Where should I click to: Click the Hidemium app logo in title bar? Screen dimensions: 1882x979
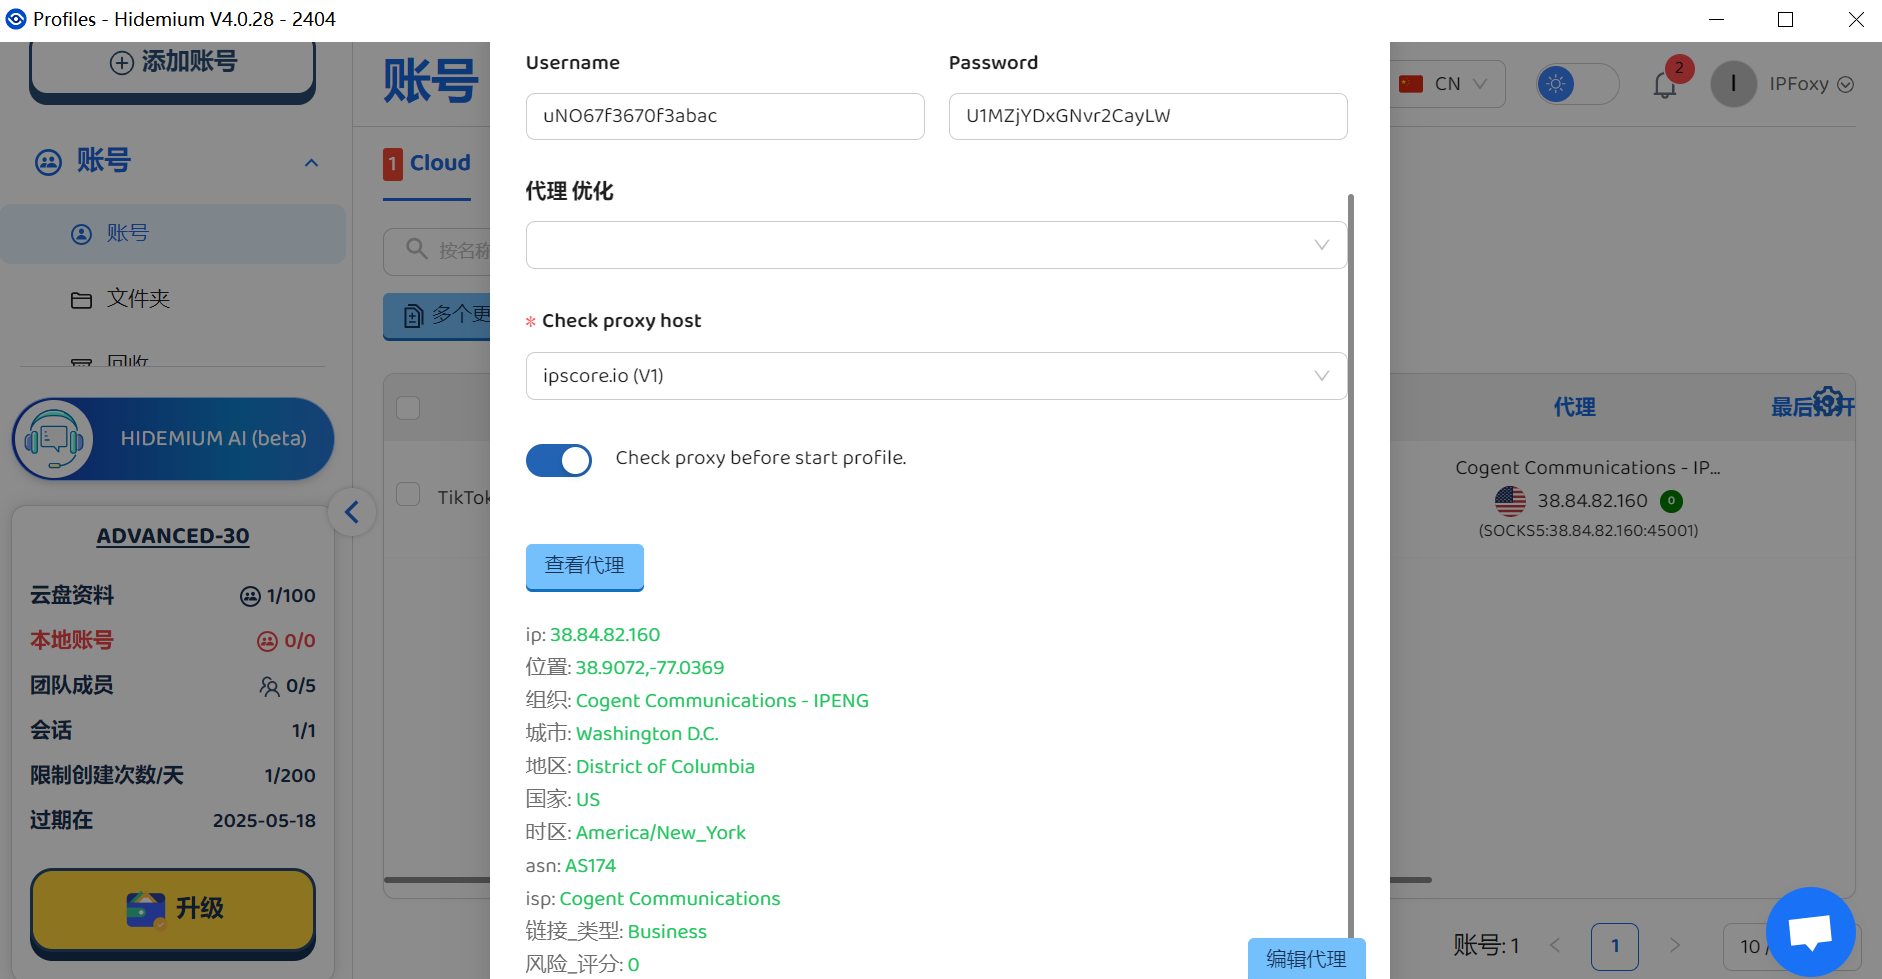coord(16,19)
